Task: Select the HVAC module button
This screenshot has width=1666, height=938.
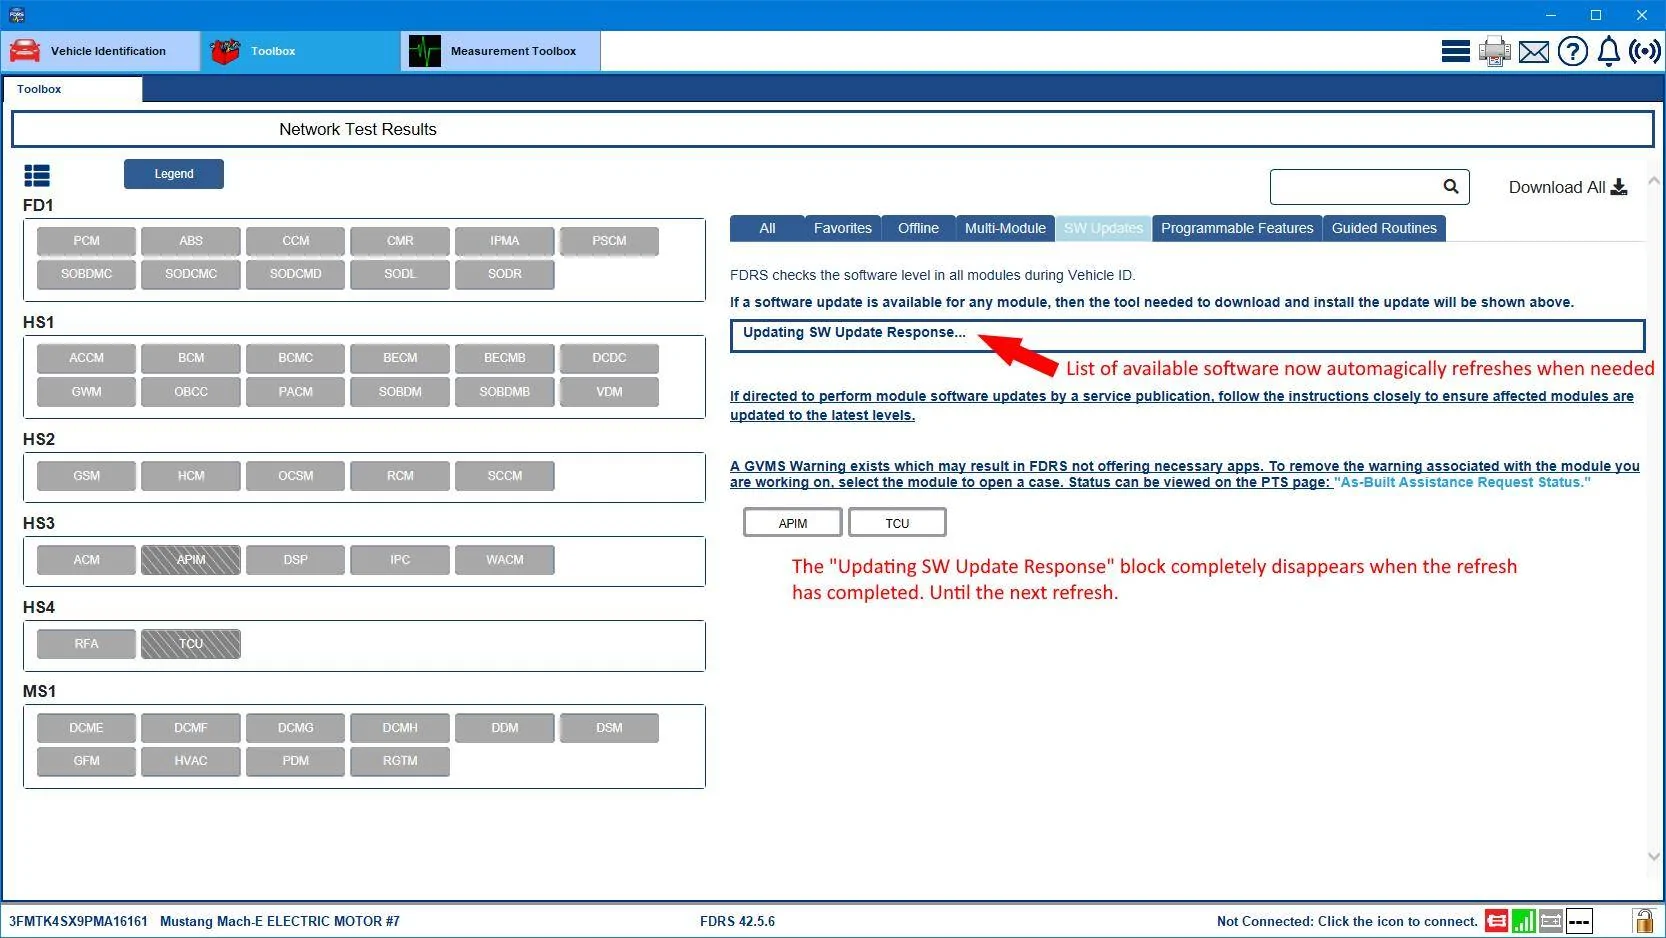Action: (191, 761)
